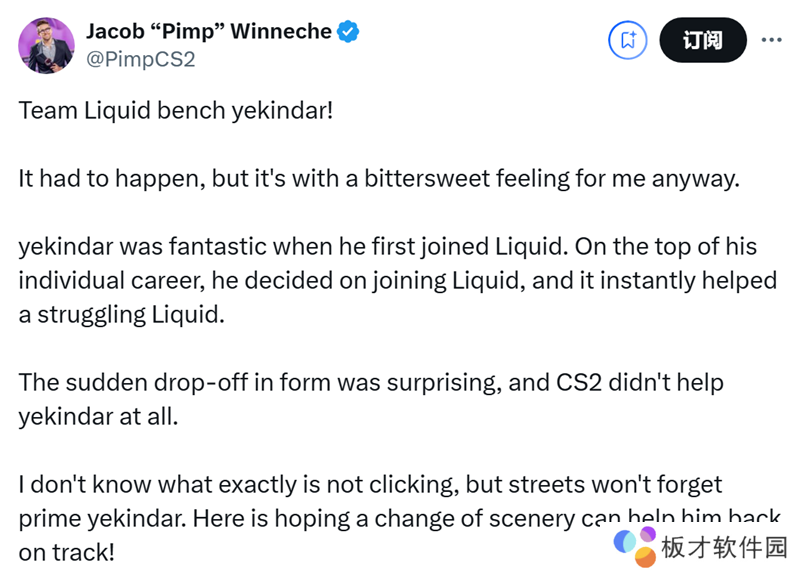800x572 pixels.
Task: Click the bookmark-with-sparkle icon button
Action: pyautogui.click(x=629, y=40)
